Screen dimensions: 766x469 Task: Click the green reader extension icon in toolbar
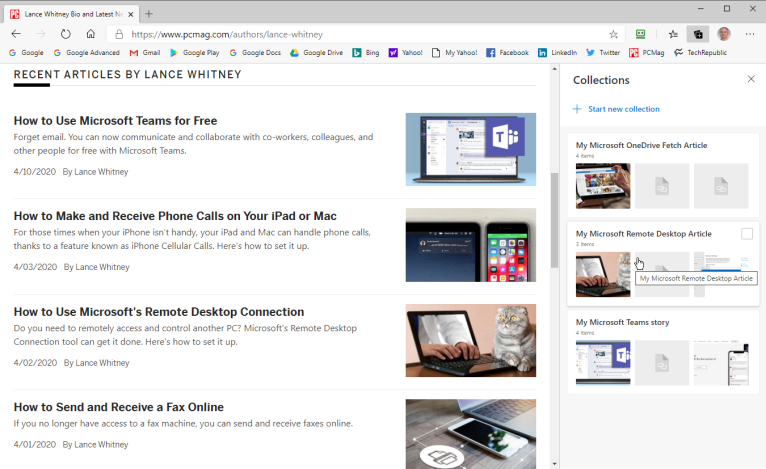[640, 34]
